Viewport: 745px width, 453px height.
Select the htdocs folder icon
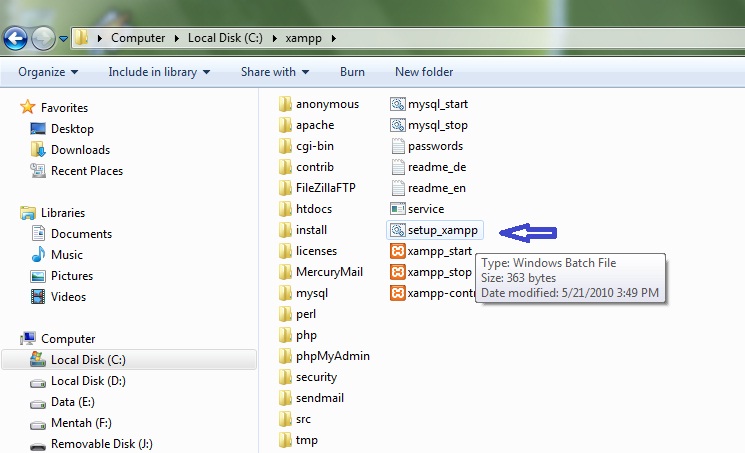[x=285, y=209]
